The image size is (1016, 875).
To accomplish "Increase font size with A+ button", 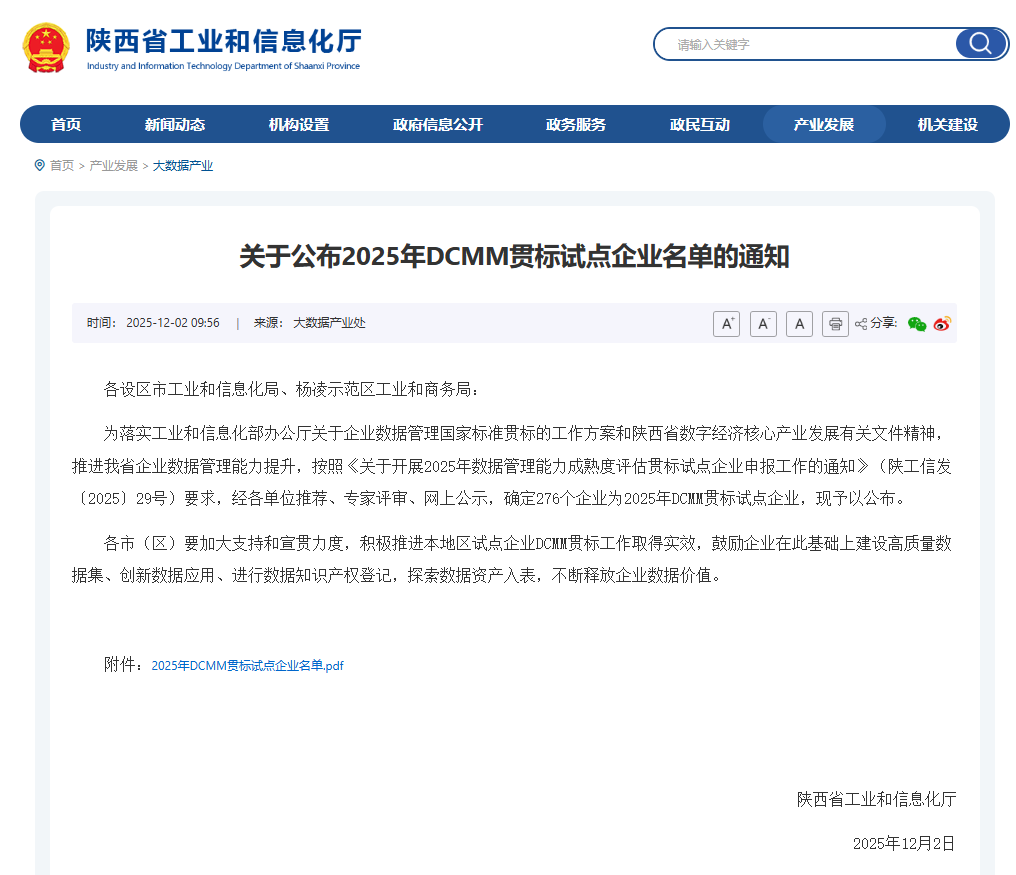I will (x=726, y=324).
